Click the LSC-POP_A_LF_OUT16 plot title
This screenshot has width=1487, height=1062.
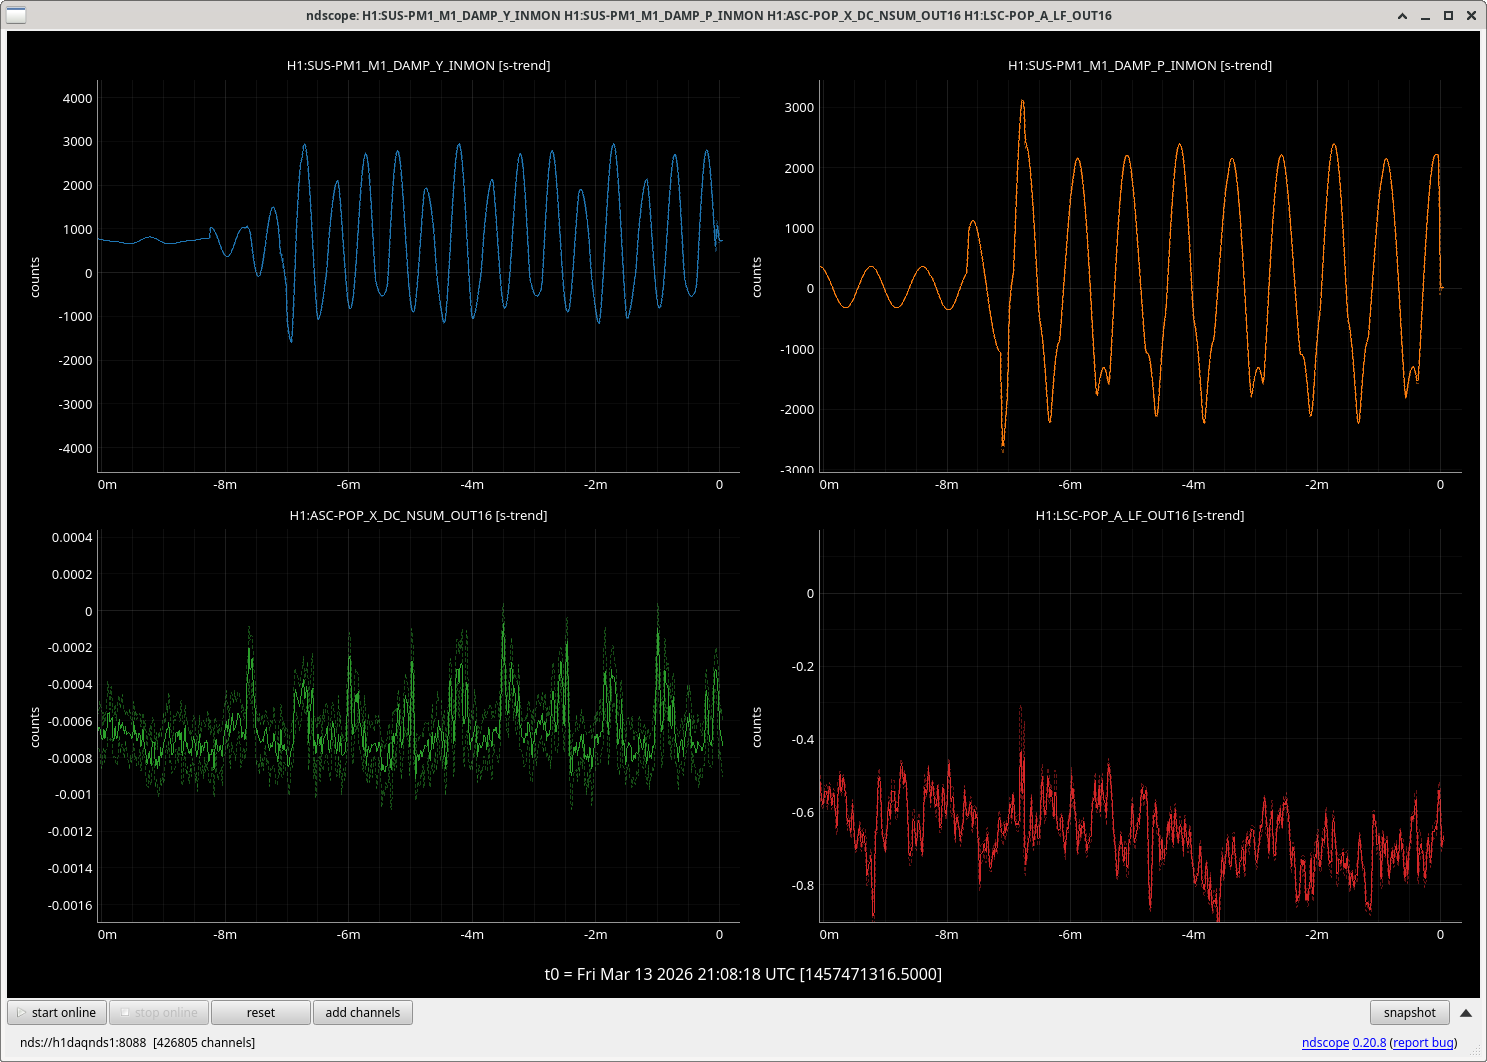[1139, 515]
